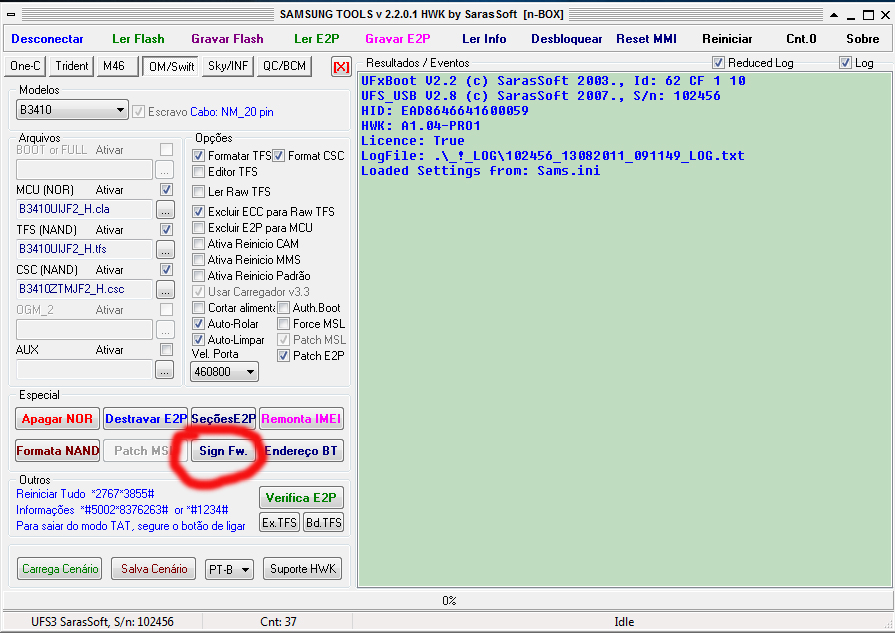The height and width of the screenshot is (633, 895).
Task: Click Formata NAND button
Action: click(x=58, y=451)
